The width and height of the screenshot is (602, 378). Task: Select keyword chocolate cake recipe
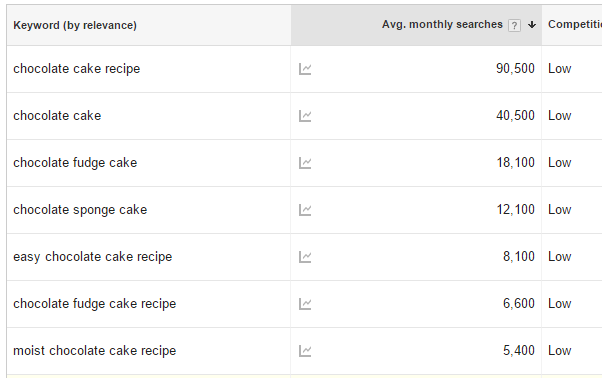point(77,69)
